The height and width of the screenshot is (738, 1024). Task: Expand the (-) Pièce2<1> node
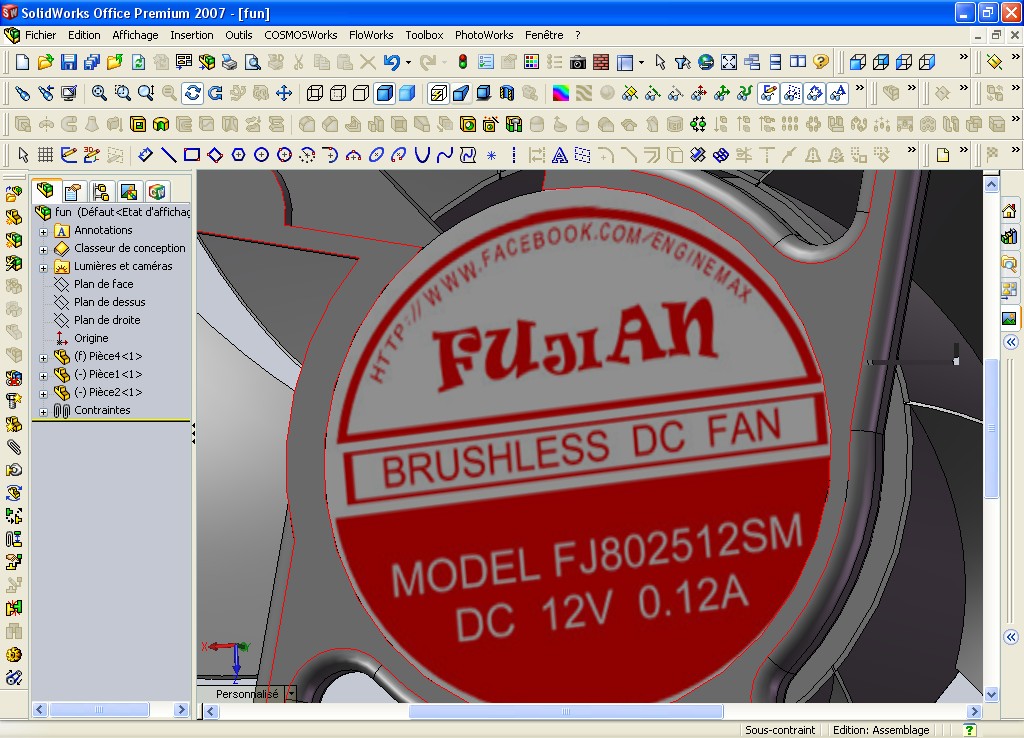click(43, 394)
